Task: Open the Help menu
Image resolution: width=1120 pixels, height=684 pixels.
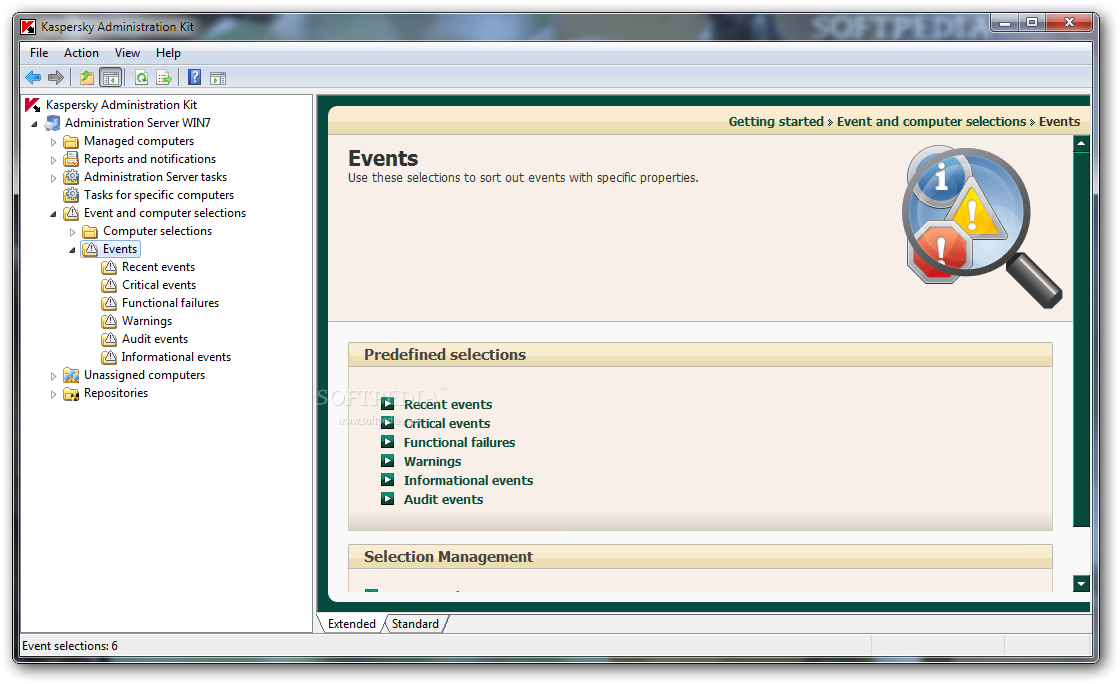Action: [x=169, y=53]
